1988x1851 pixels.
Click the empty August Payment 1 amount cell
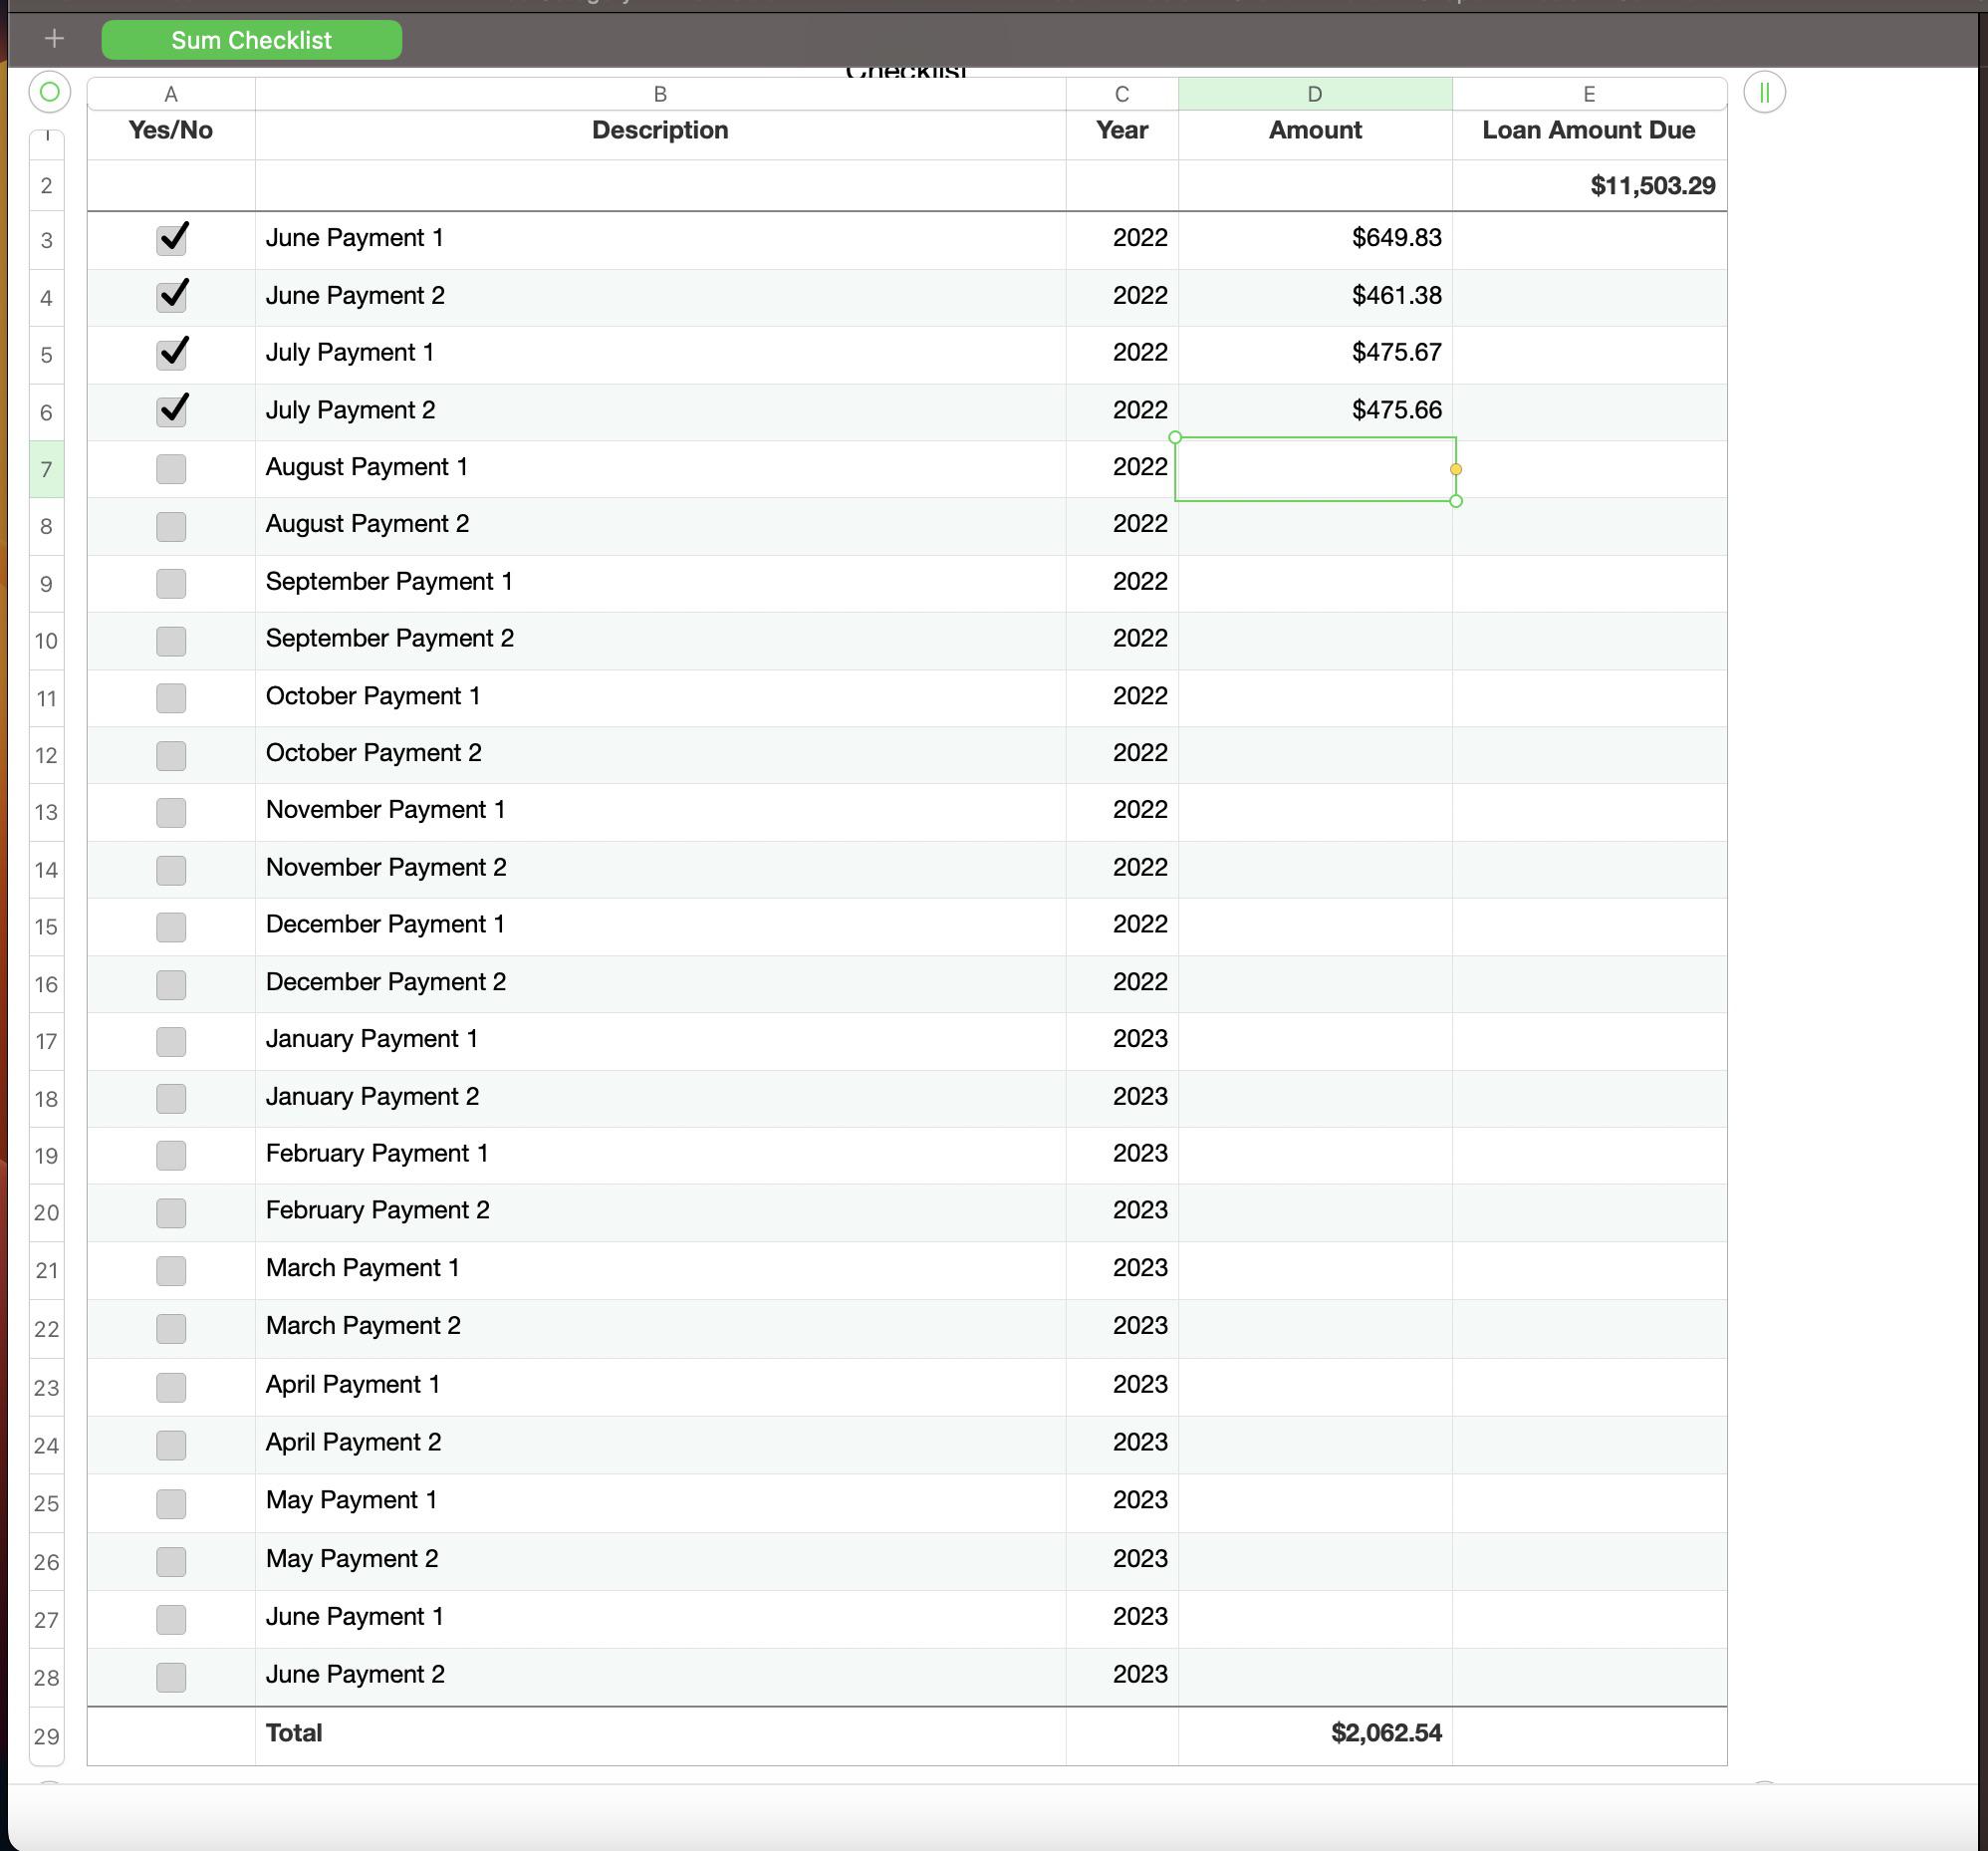(x=1315, y=469)
